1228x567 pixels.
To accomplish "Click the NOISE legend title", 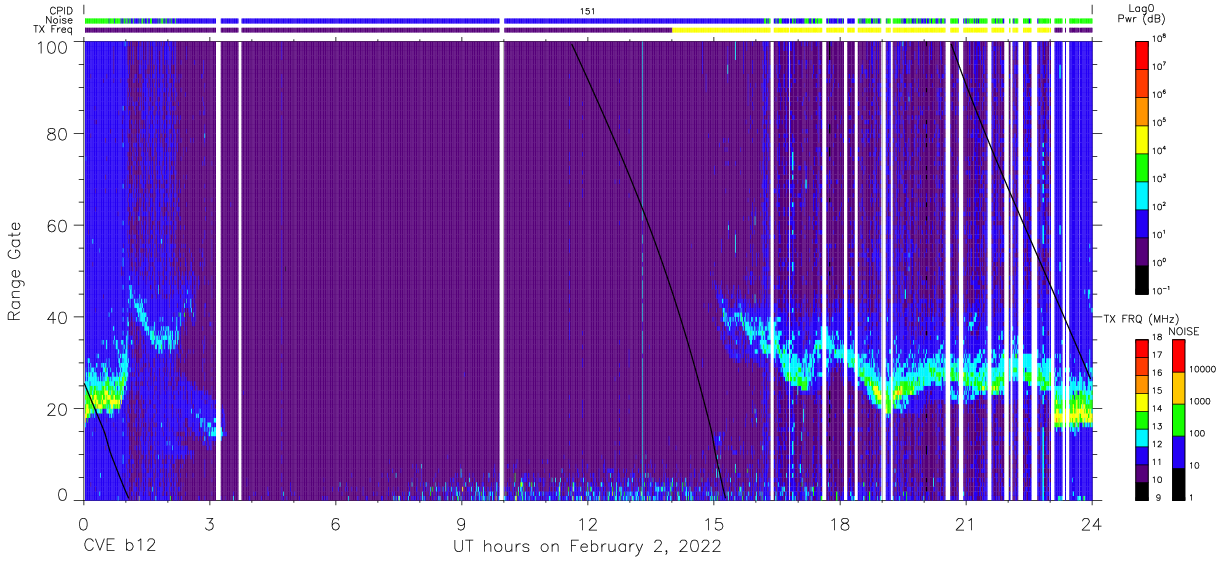I will coord(1185,330).
